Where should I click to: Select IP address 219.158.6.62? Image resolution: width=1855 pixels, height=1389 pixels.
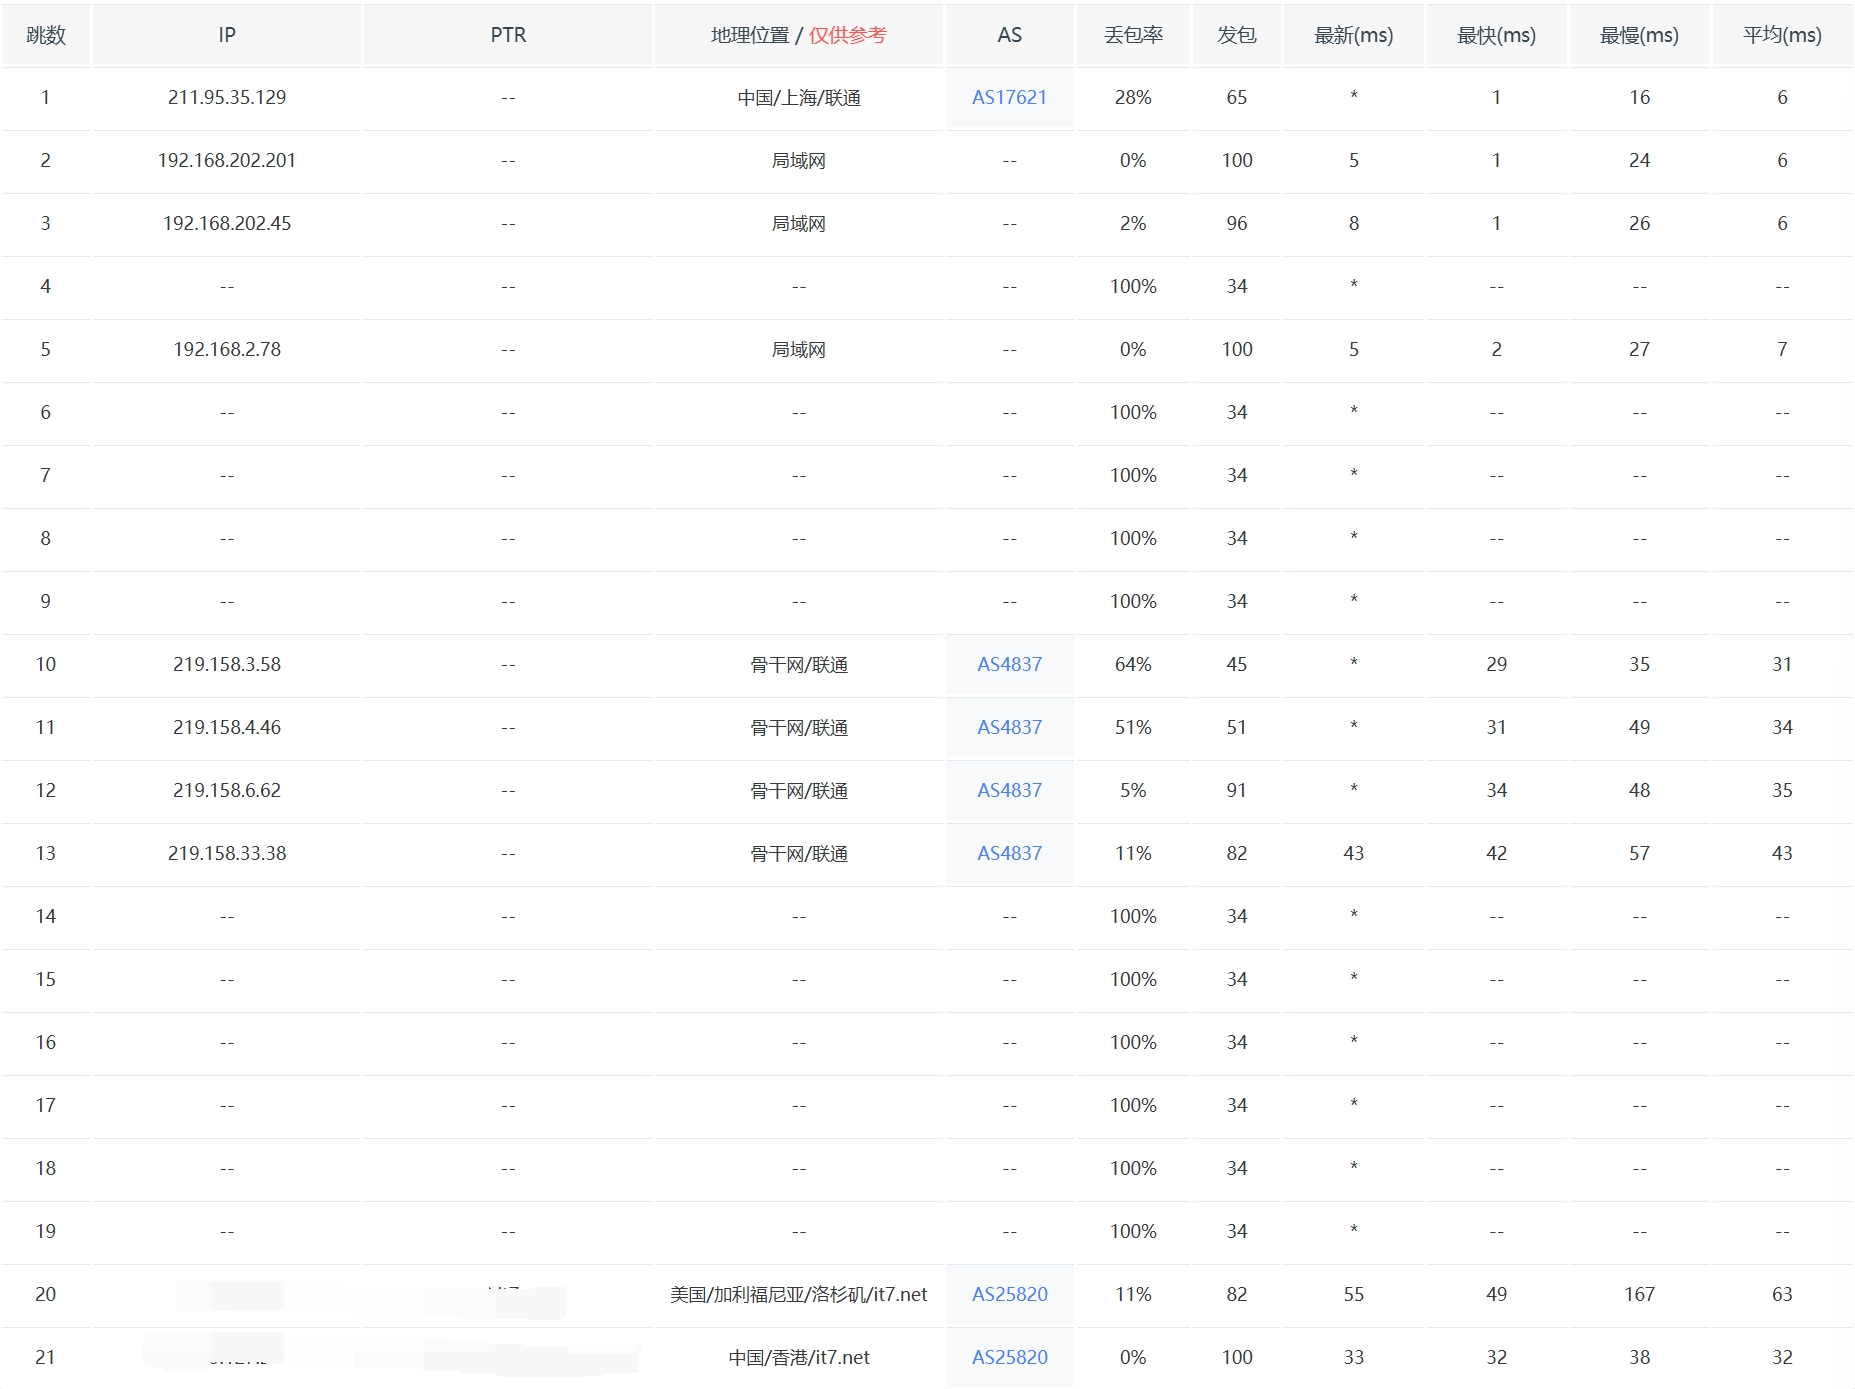pos(227,790)
